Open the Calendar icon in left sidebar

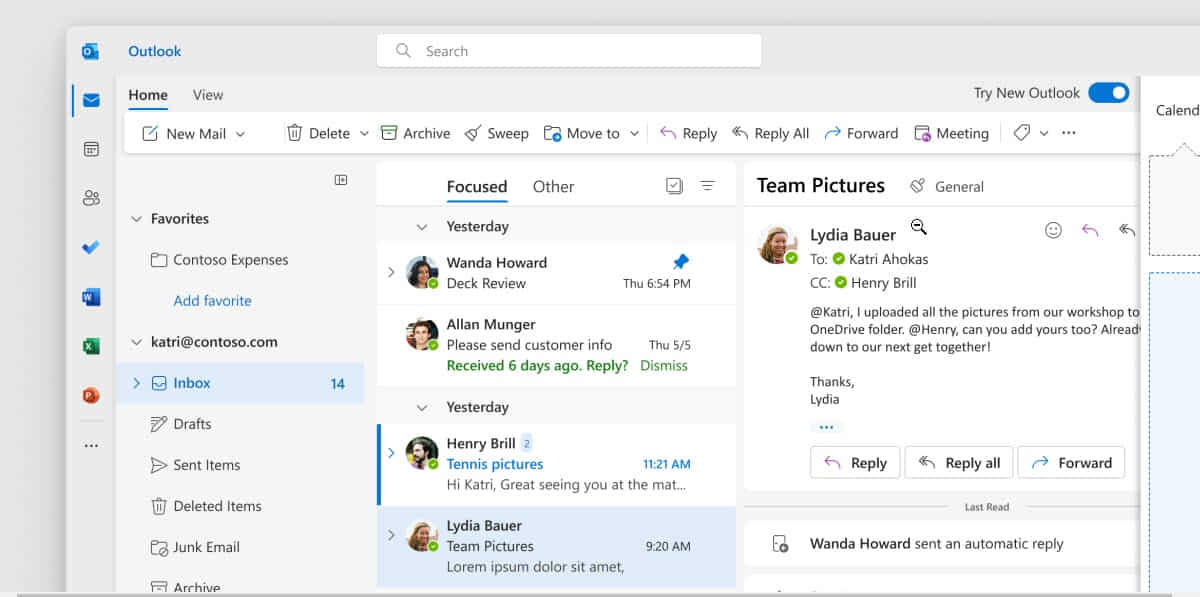click(x=91, y=149)
